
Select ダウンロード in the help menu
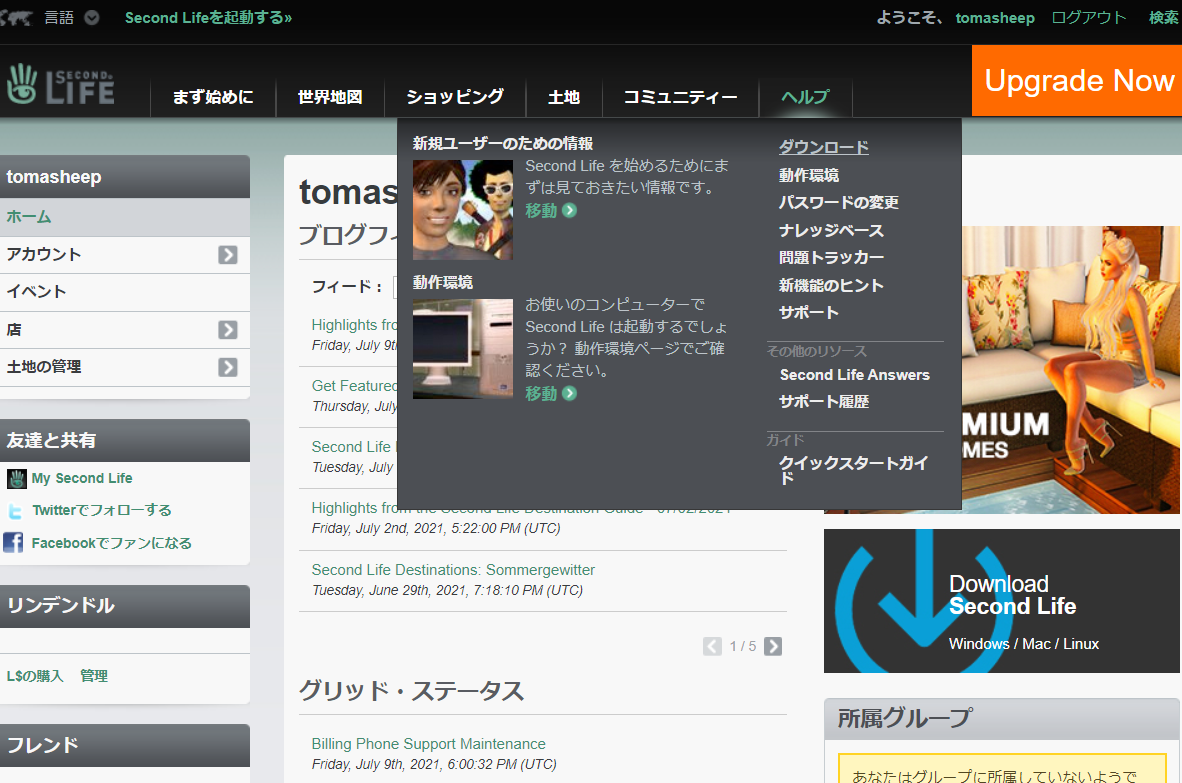click(x=823, y=148)
